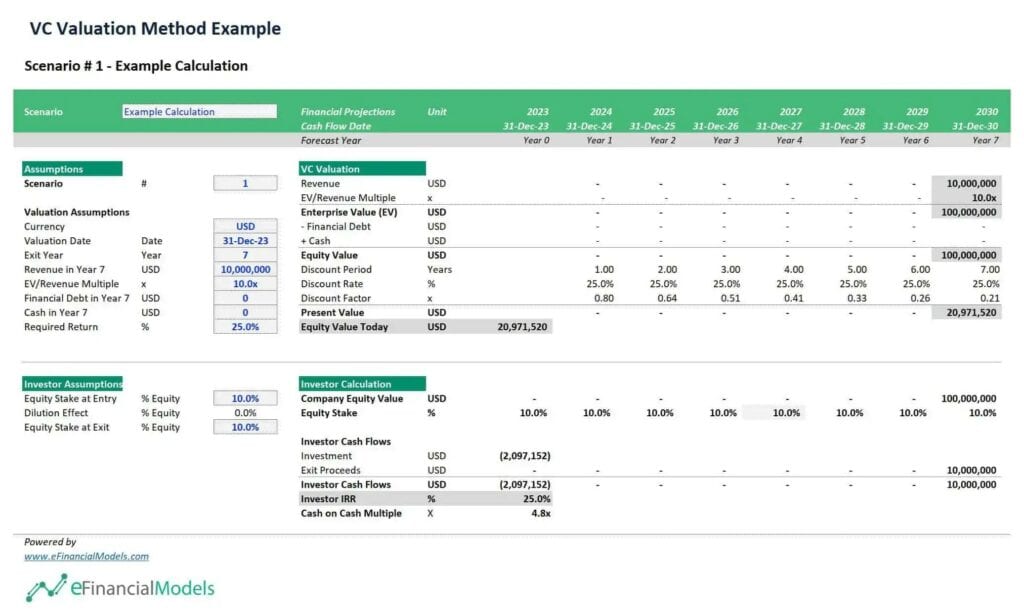Click the 'Cash Flow Date' header label

click(x=336, y=126)
